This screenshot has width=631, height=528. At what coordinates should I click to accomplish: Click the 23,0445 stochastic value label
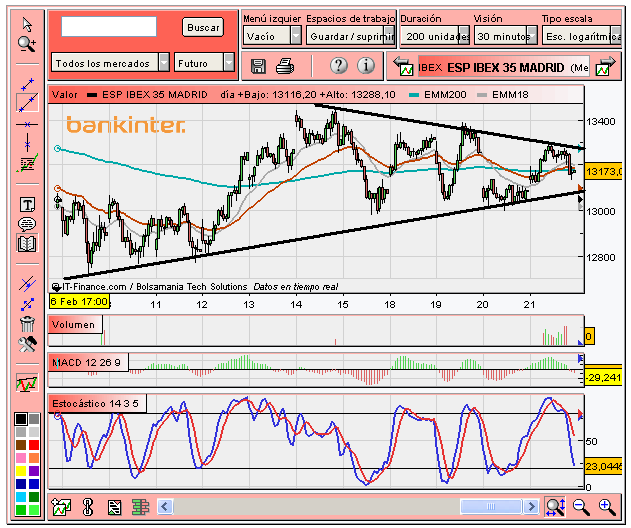pyautogui.click(x=602, y=466)
